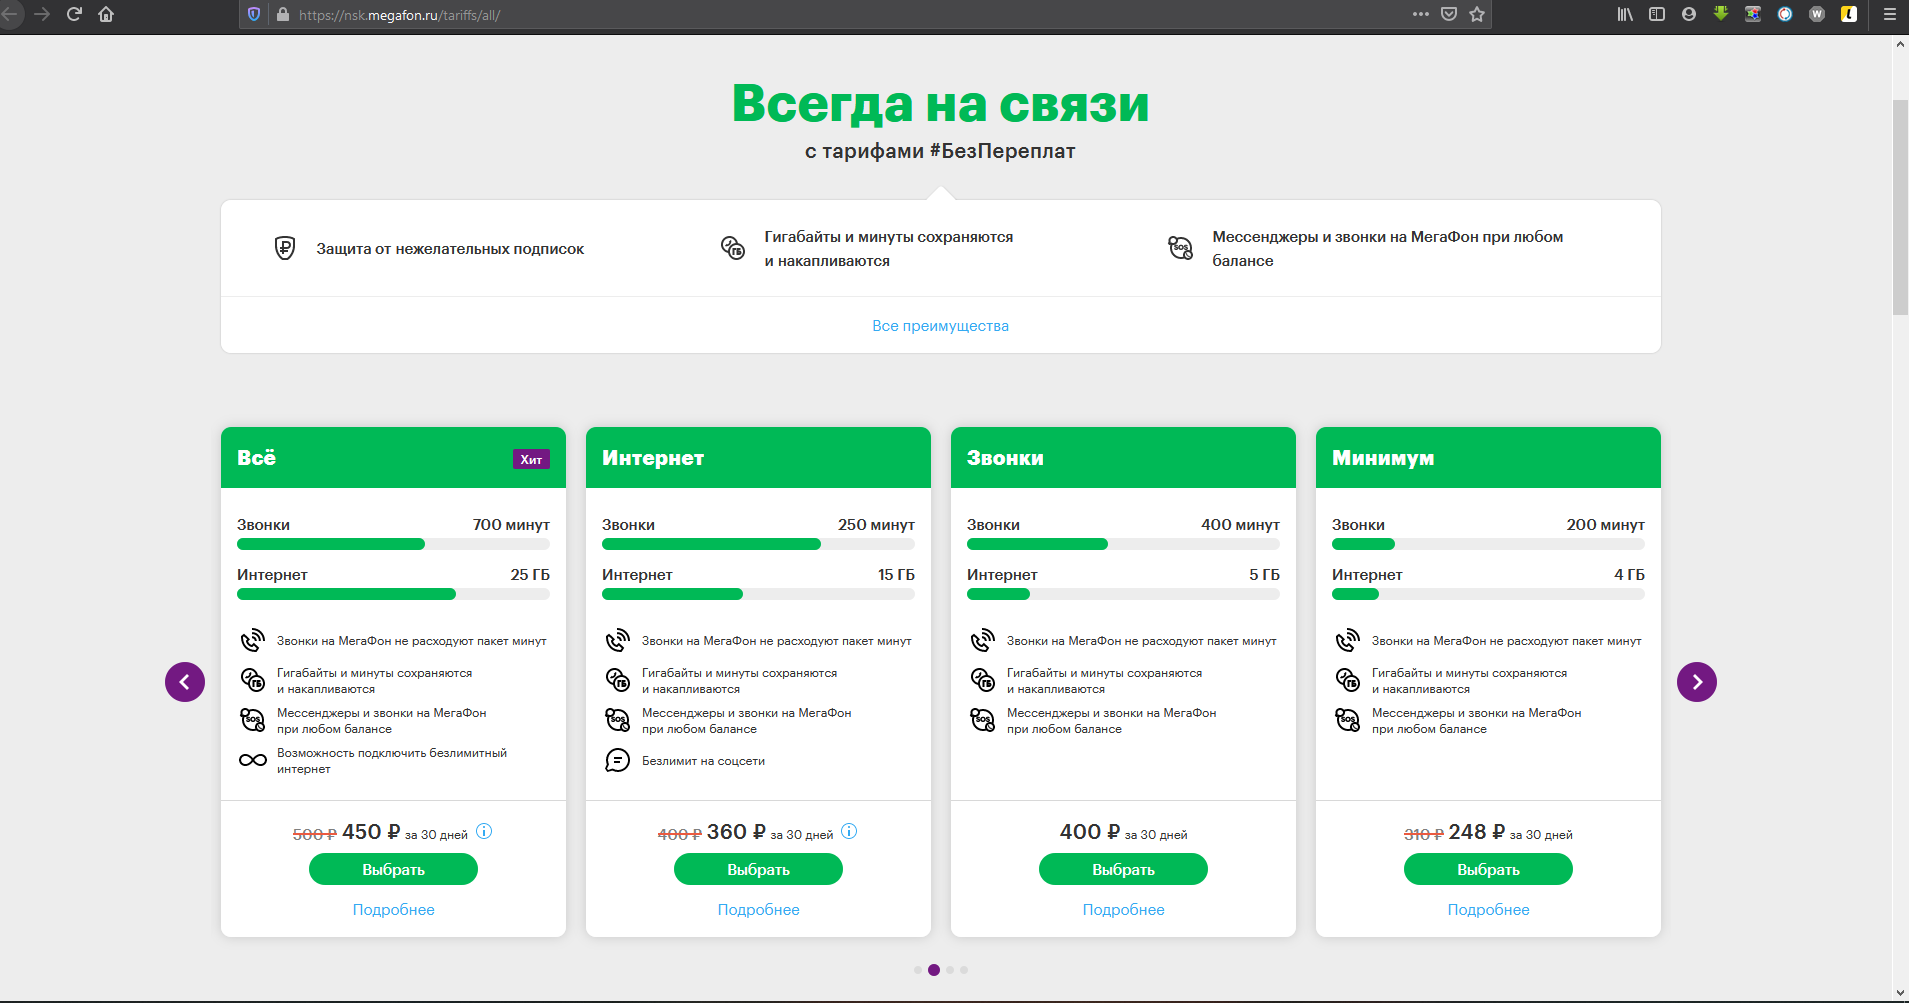Choose the Интернет tariff with Выбрать
The width and height of the screenshot is (1909, 1003).
coord(758,870)
